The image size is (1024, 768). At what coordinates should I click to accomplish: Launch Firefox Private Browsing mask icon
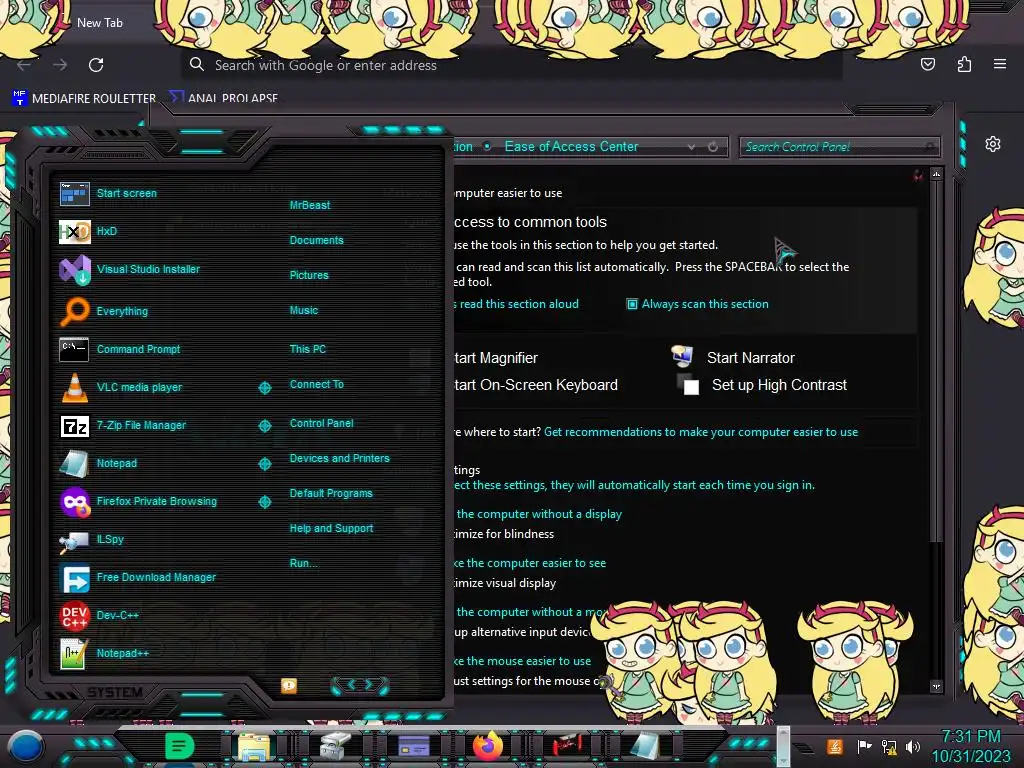(x=74, y=502)
